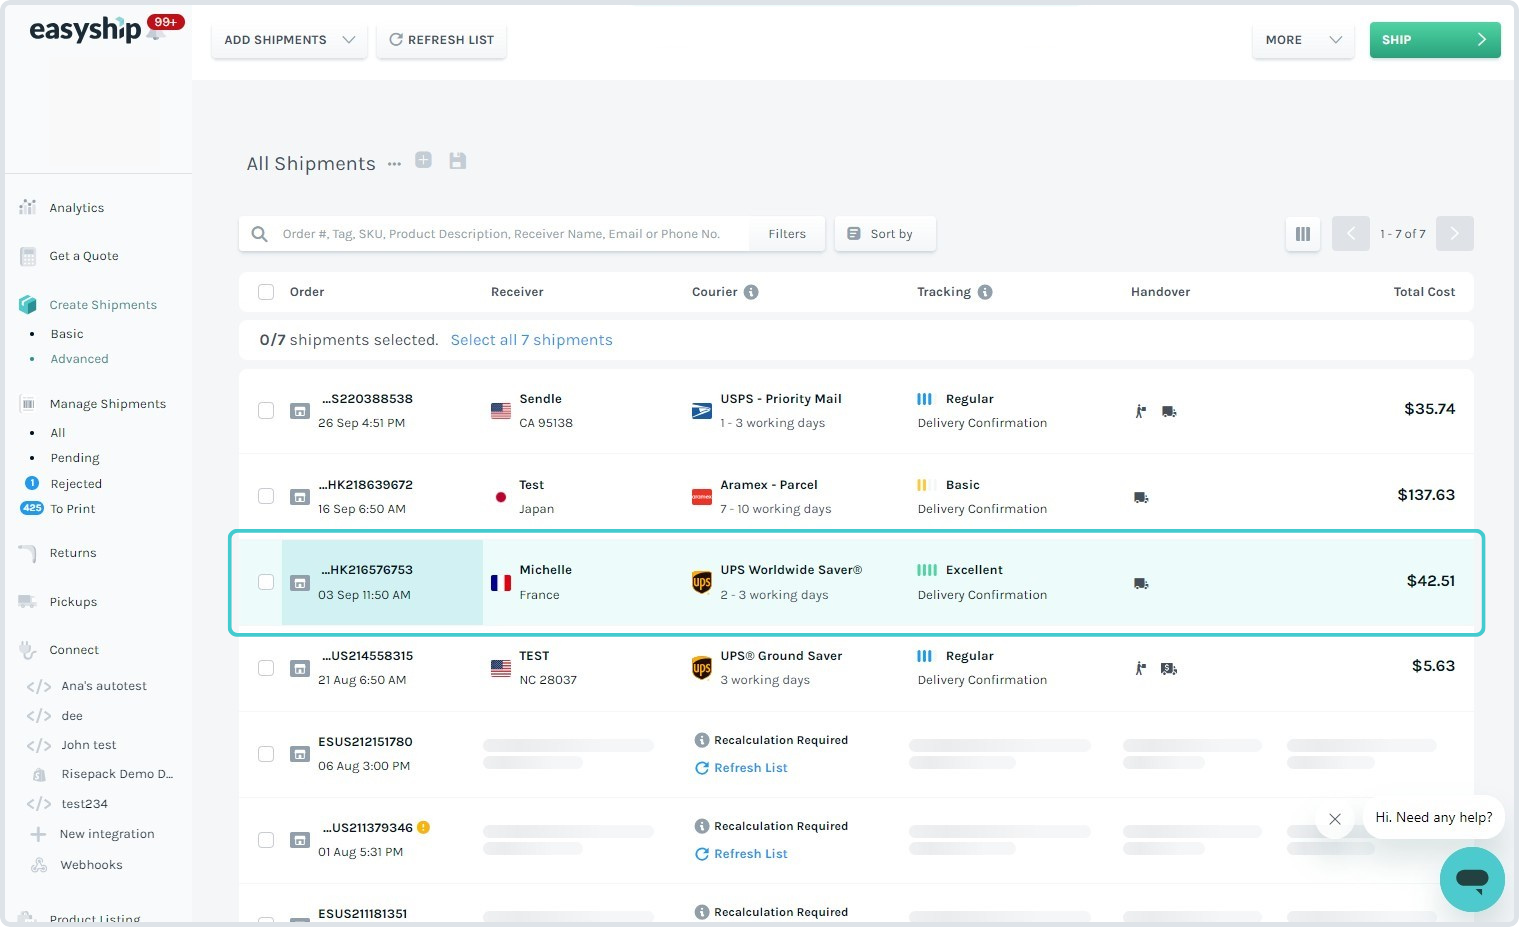The image size is (1519, 927).
Task: Open Rejected shipments
Action: [76, 484]
